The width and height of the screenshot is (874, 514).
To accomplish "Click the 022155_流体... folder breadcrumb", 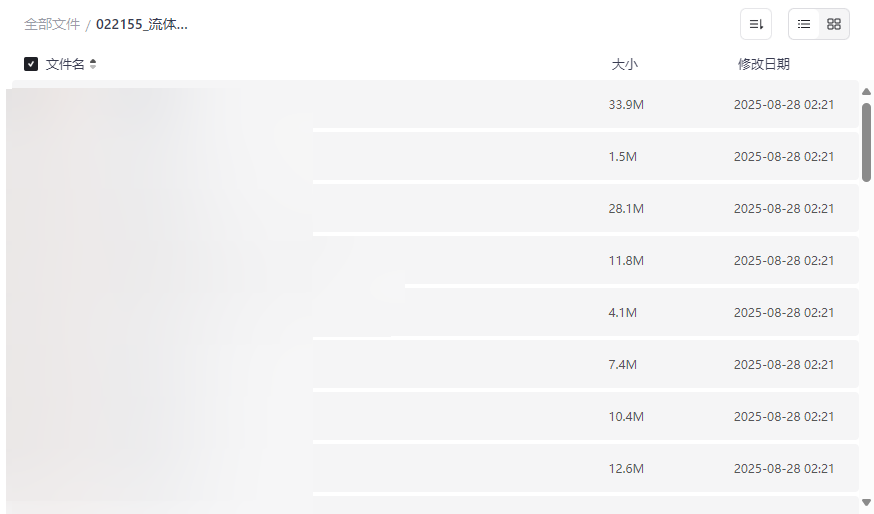I will [x=142, y=24].
